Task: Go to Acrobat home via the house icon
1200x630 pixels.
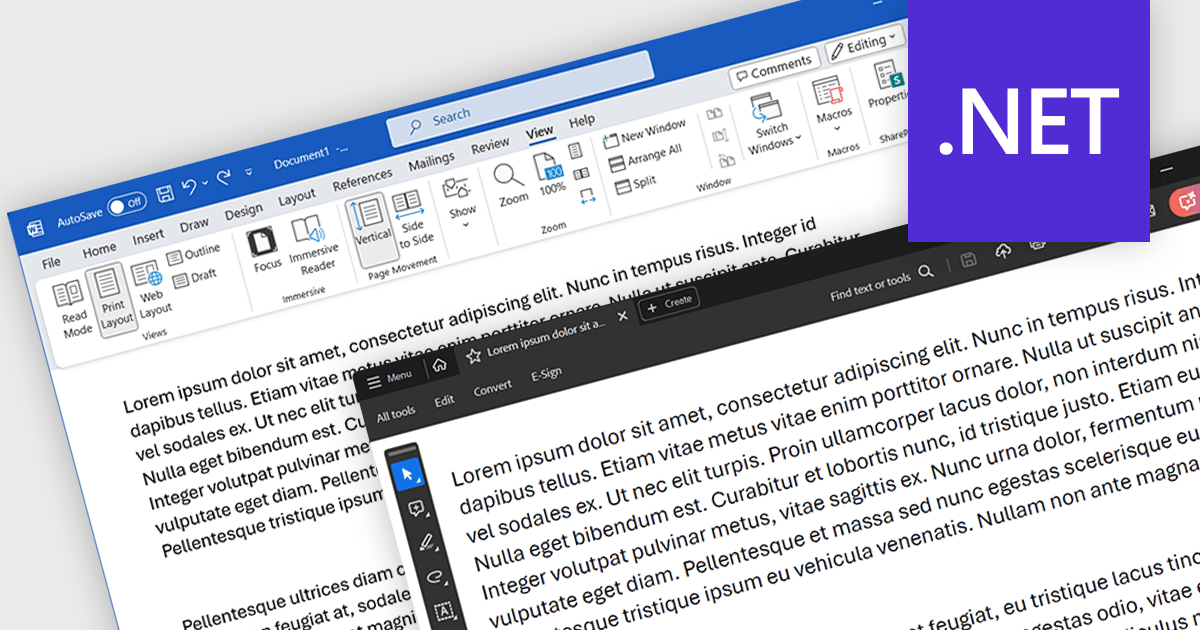Action: [440, 365]
